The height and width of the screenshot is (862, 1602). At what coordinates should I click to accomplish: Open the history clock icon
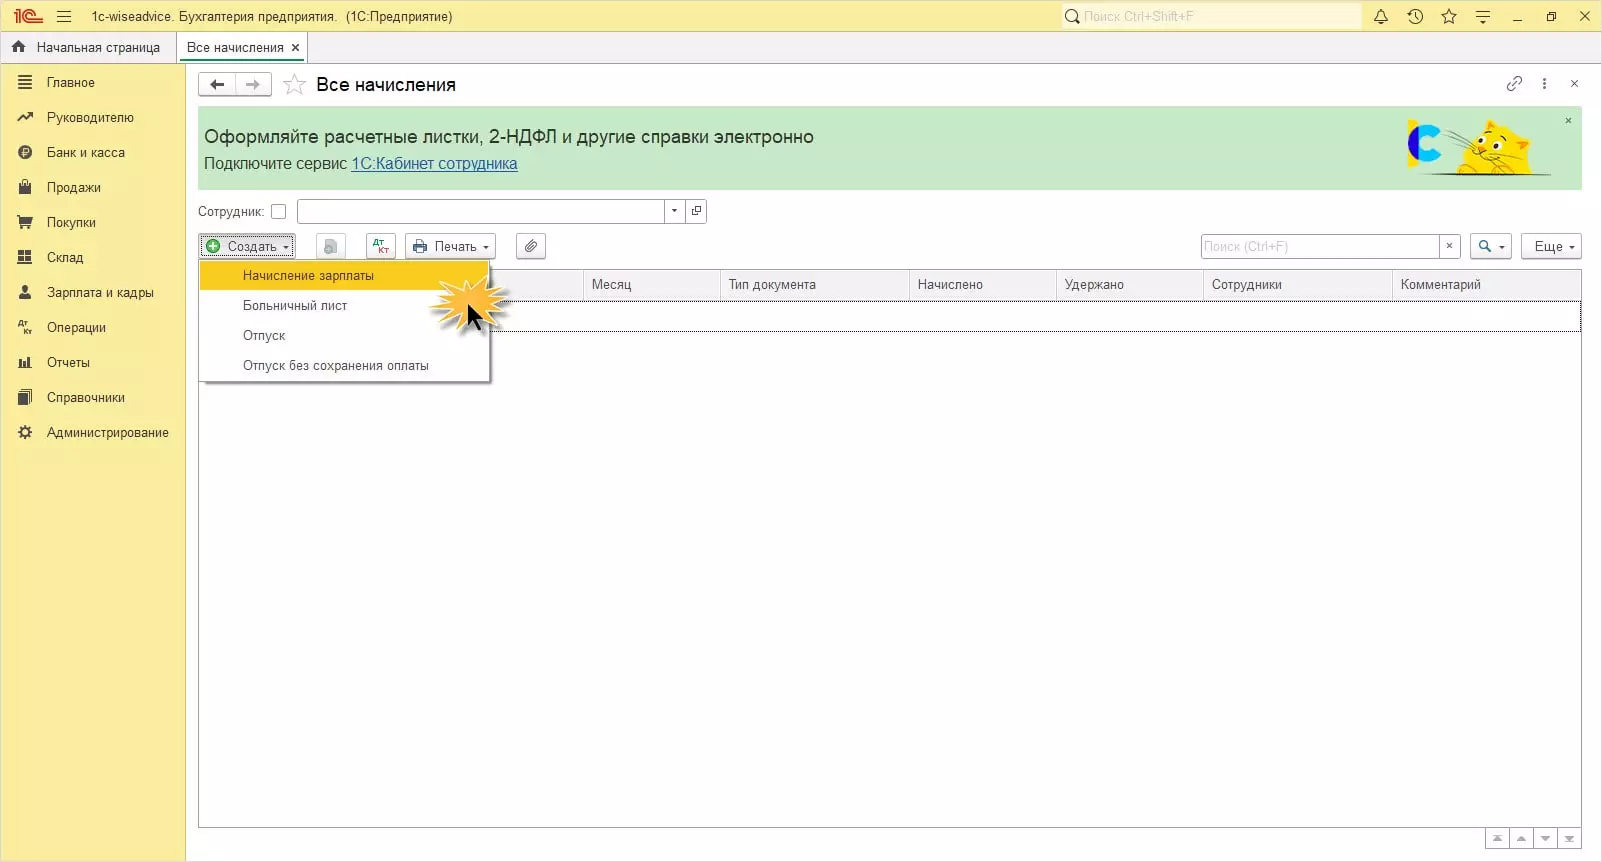tap(1415, 16)
